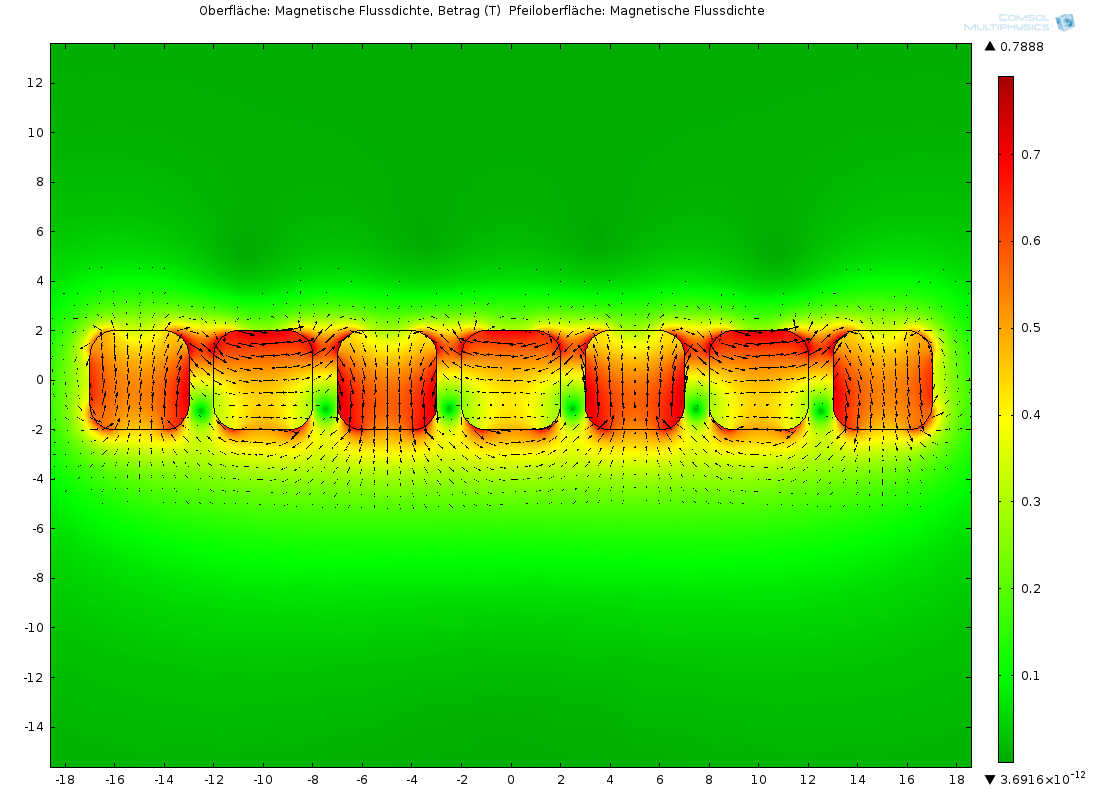1094x794 pixels.
Task: Click the 0.1 label on the color legend
Action: point(1030,675)
